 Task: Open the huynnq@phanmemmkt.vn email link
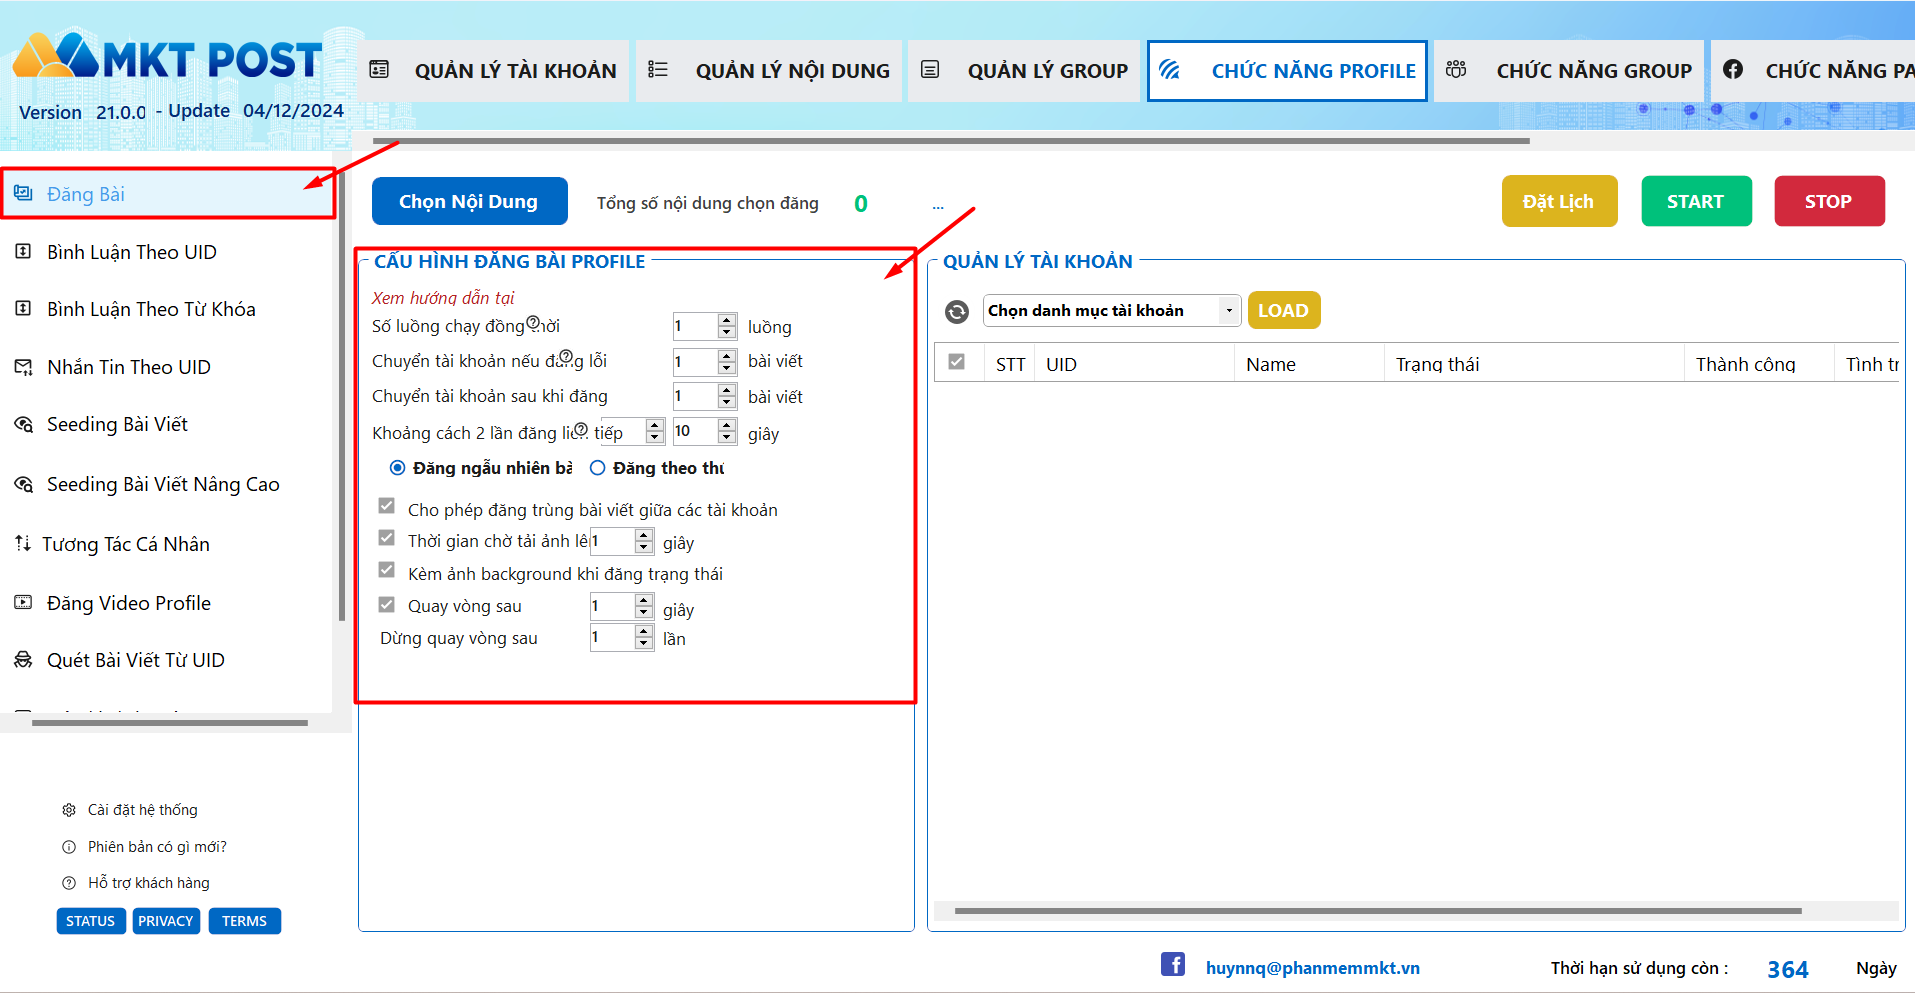point(1313,968)
